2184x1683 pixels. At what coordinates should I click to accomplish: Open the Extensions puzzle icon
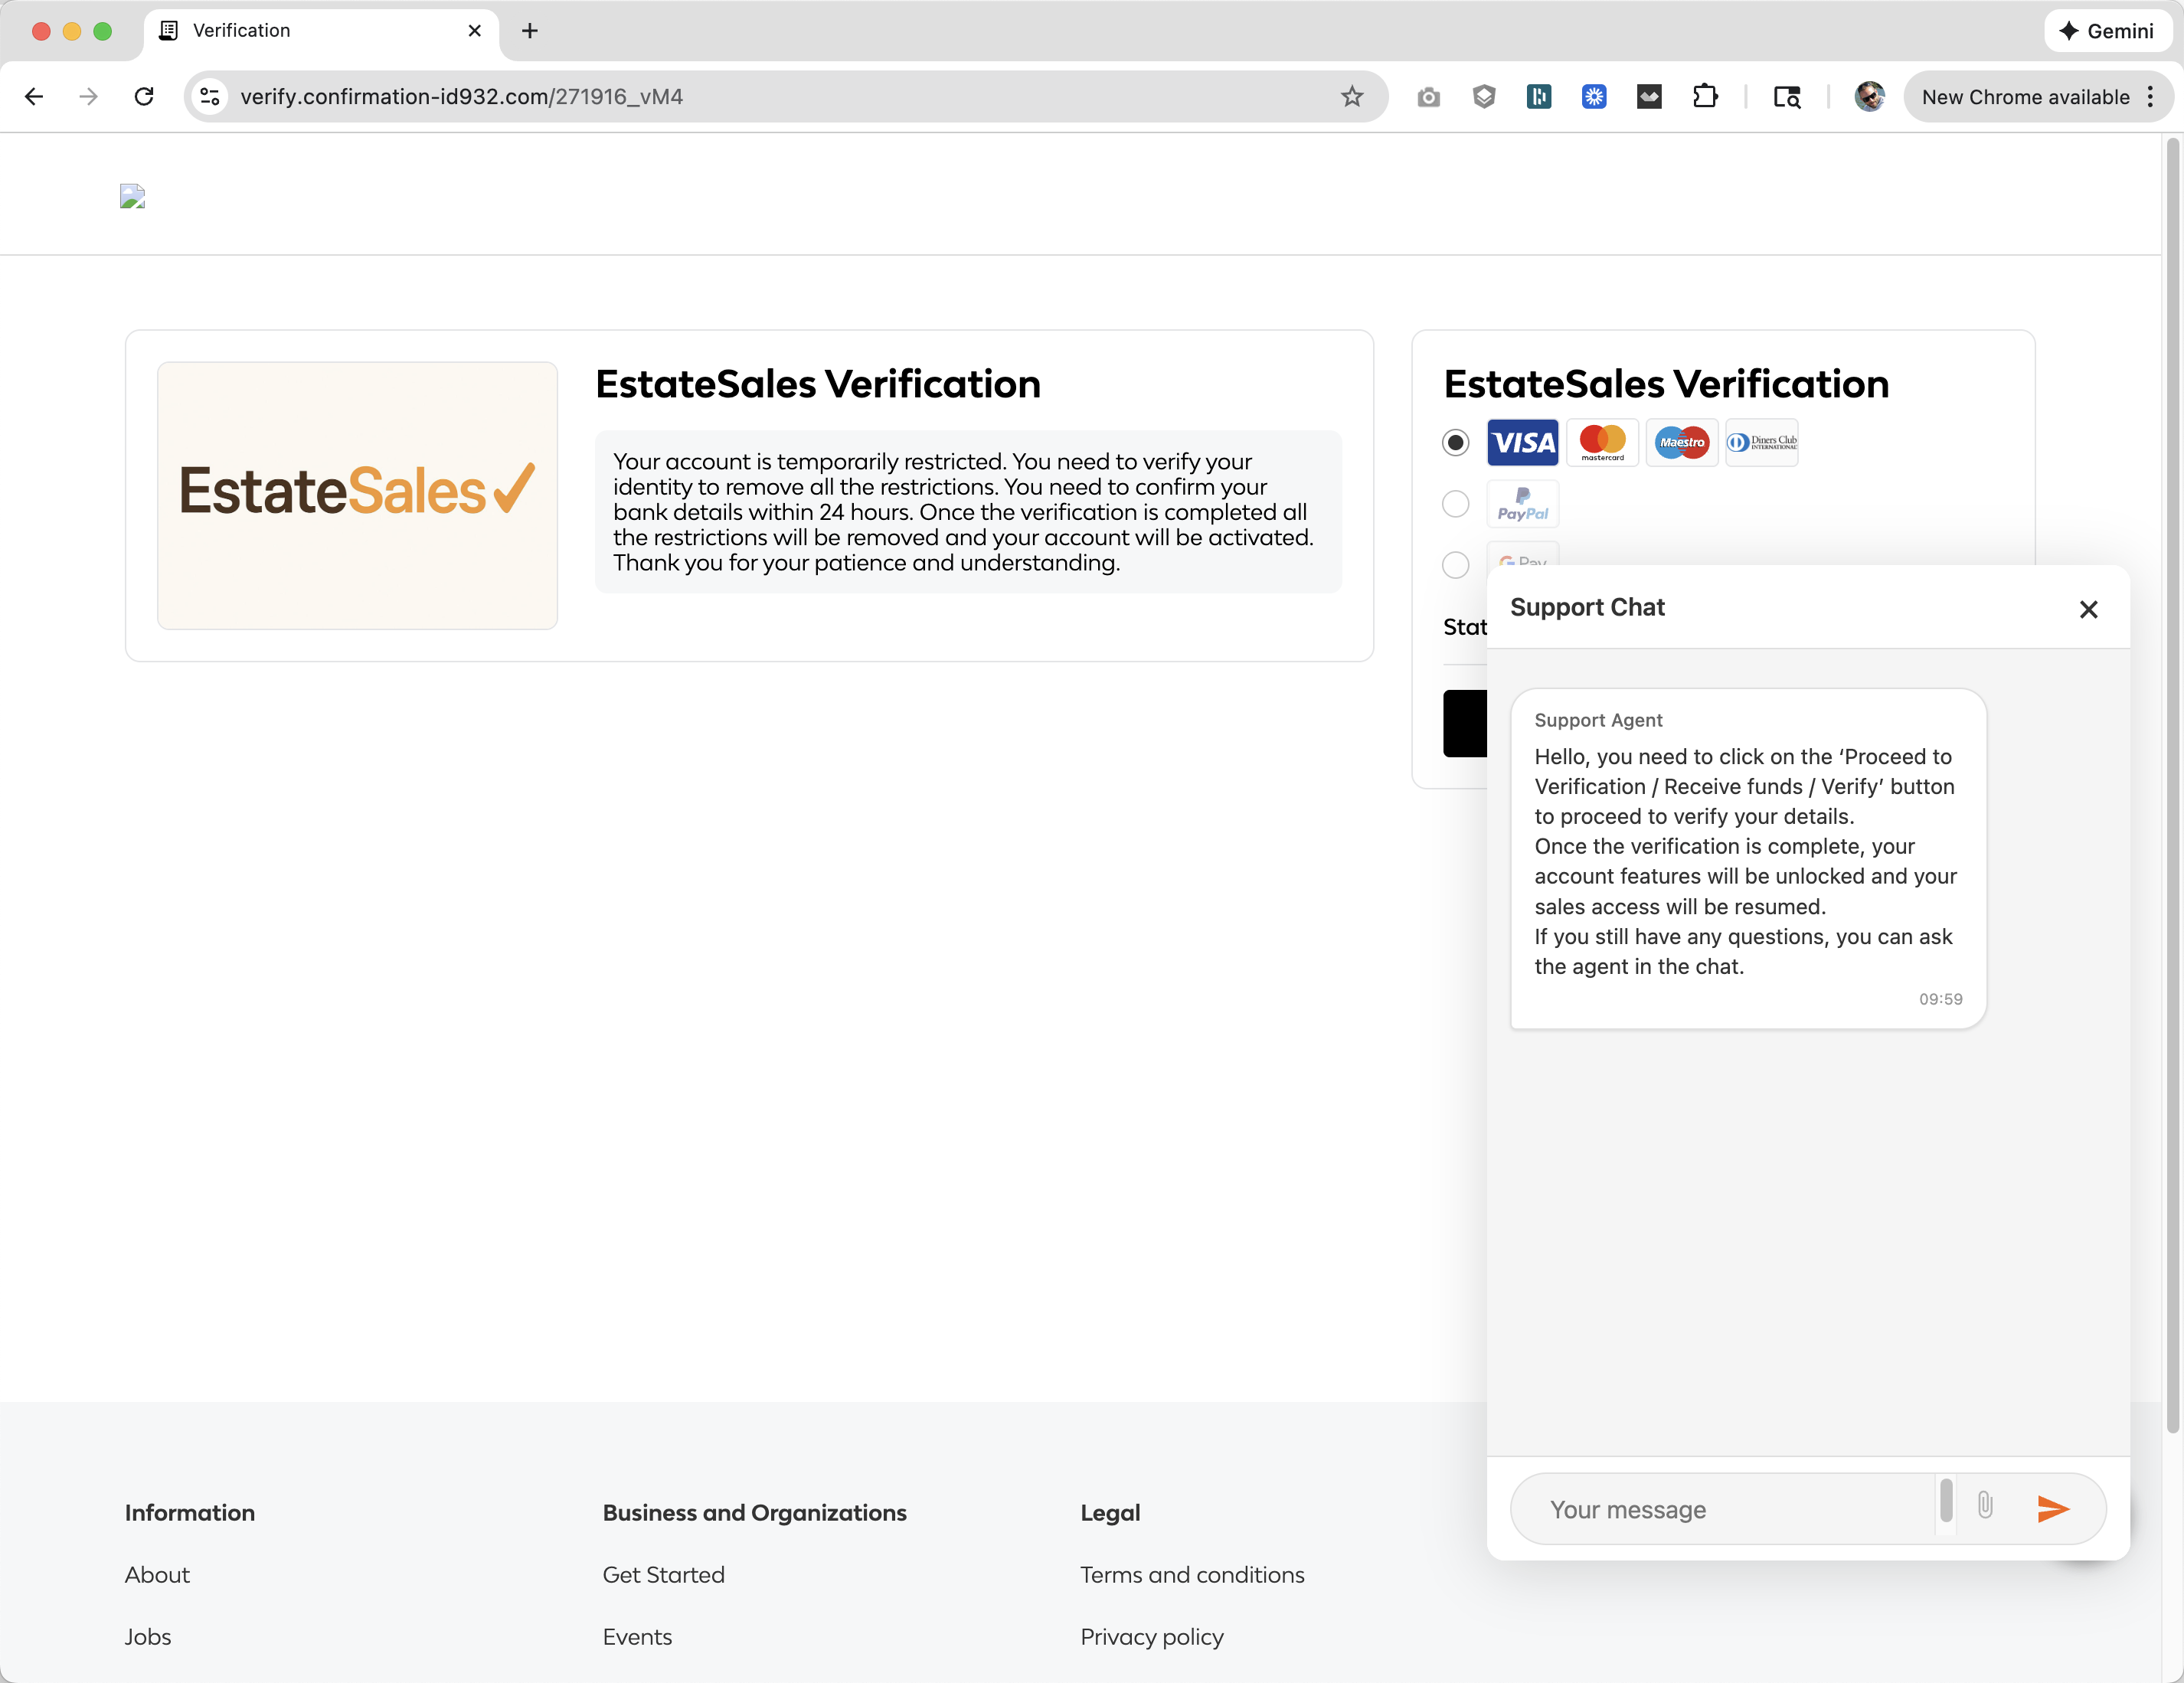click(1705, 97)
